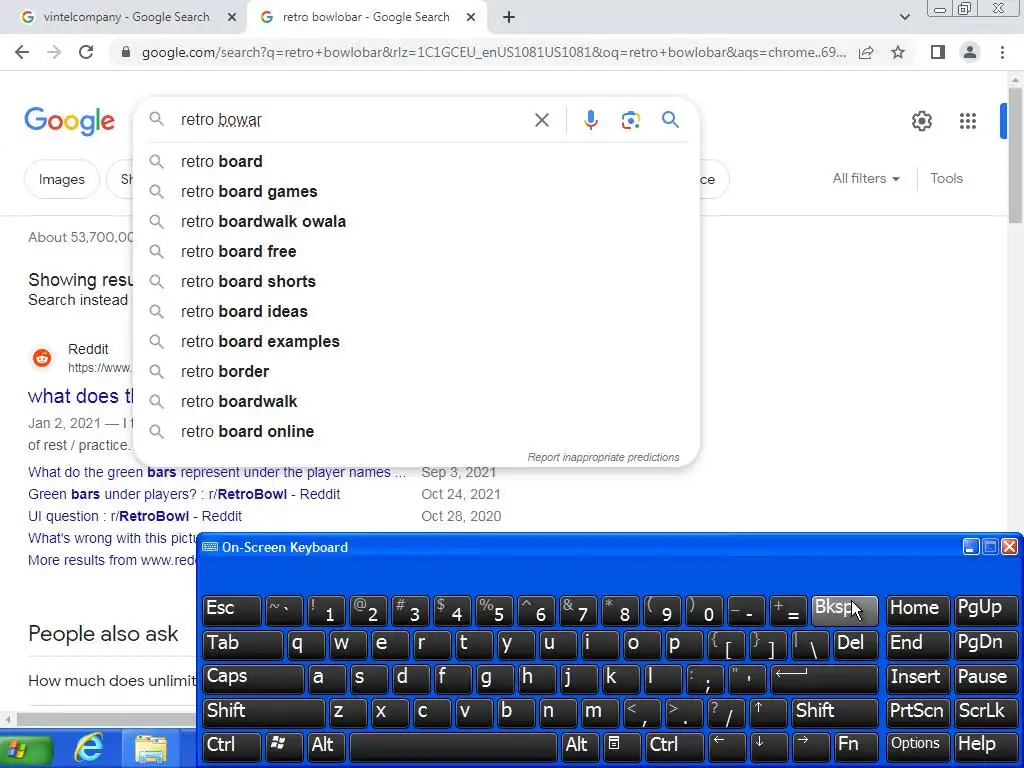Choose suggestion 'retro board examples'
The image size is (1024, 768).
[x=416, y=342]
